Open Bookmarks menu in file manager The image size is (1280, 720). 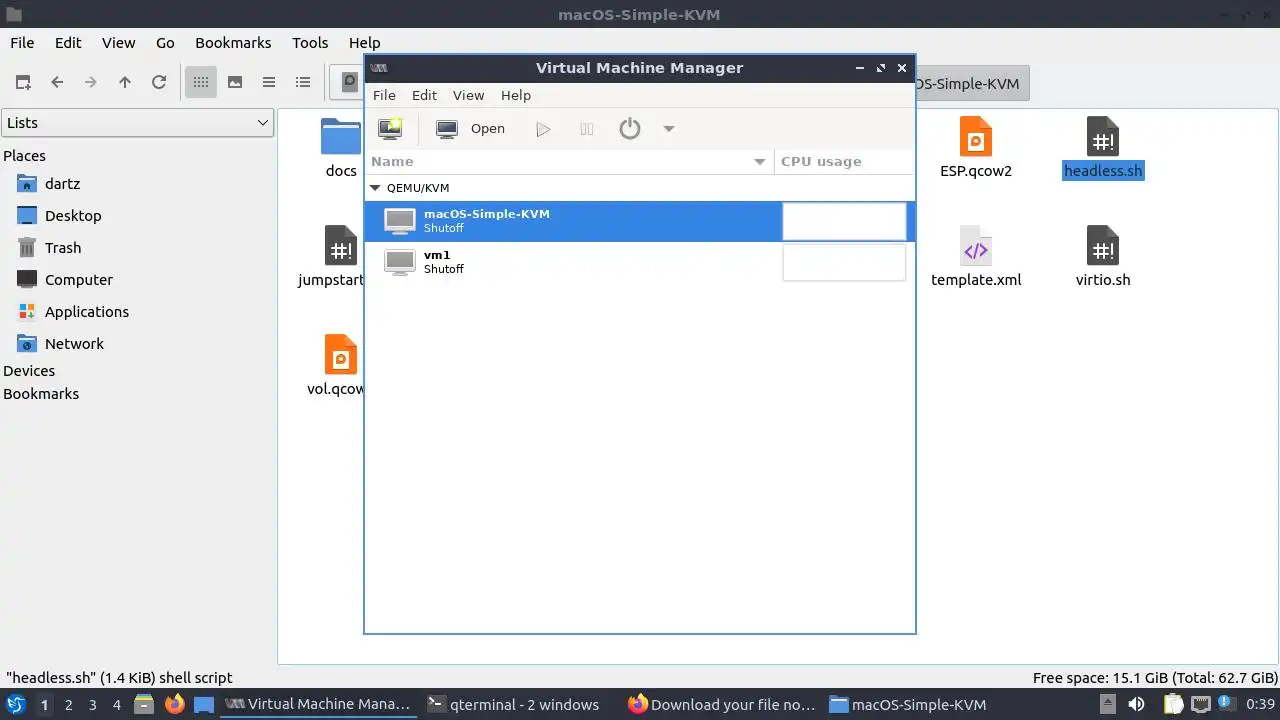pyautogui.click(x=233, y=42)
